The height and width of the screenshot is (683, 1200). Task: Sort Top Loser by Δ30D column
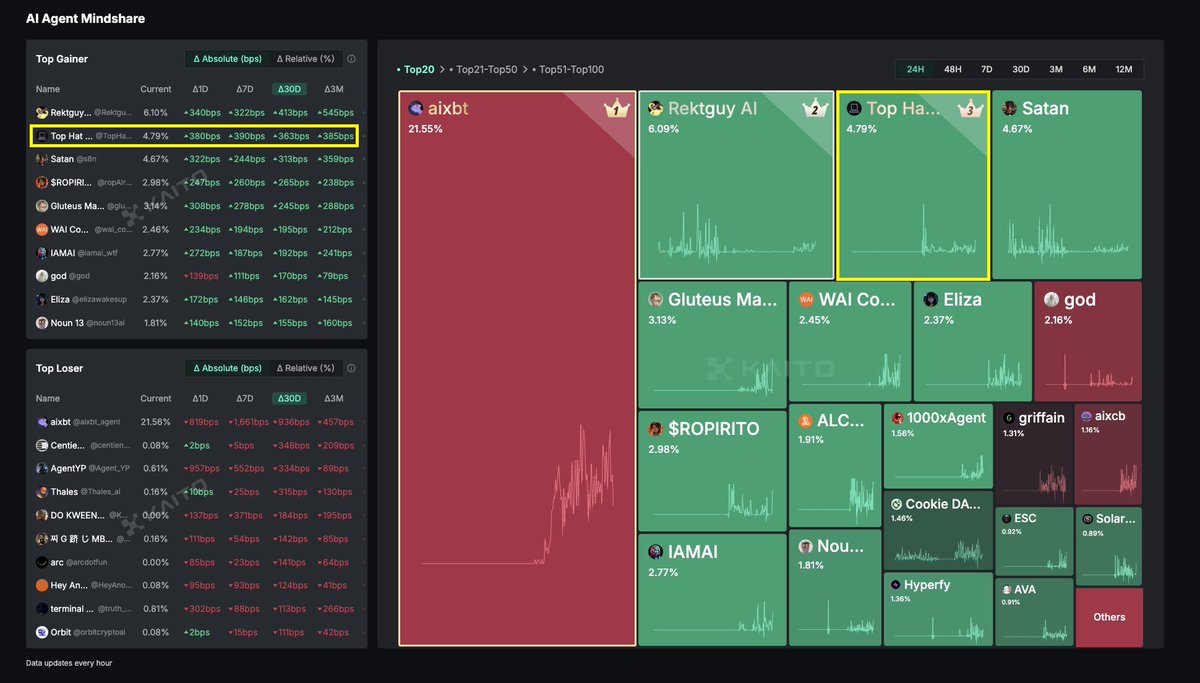[289, 398]
